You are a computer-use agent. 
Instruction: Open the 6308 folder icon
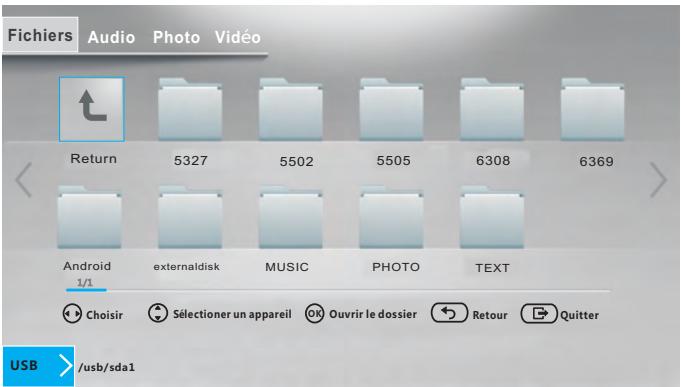pyautogui.click(x=492, y=109)
